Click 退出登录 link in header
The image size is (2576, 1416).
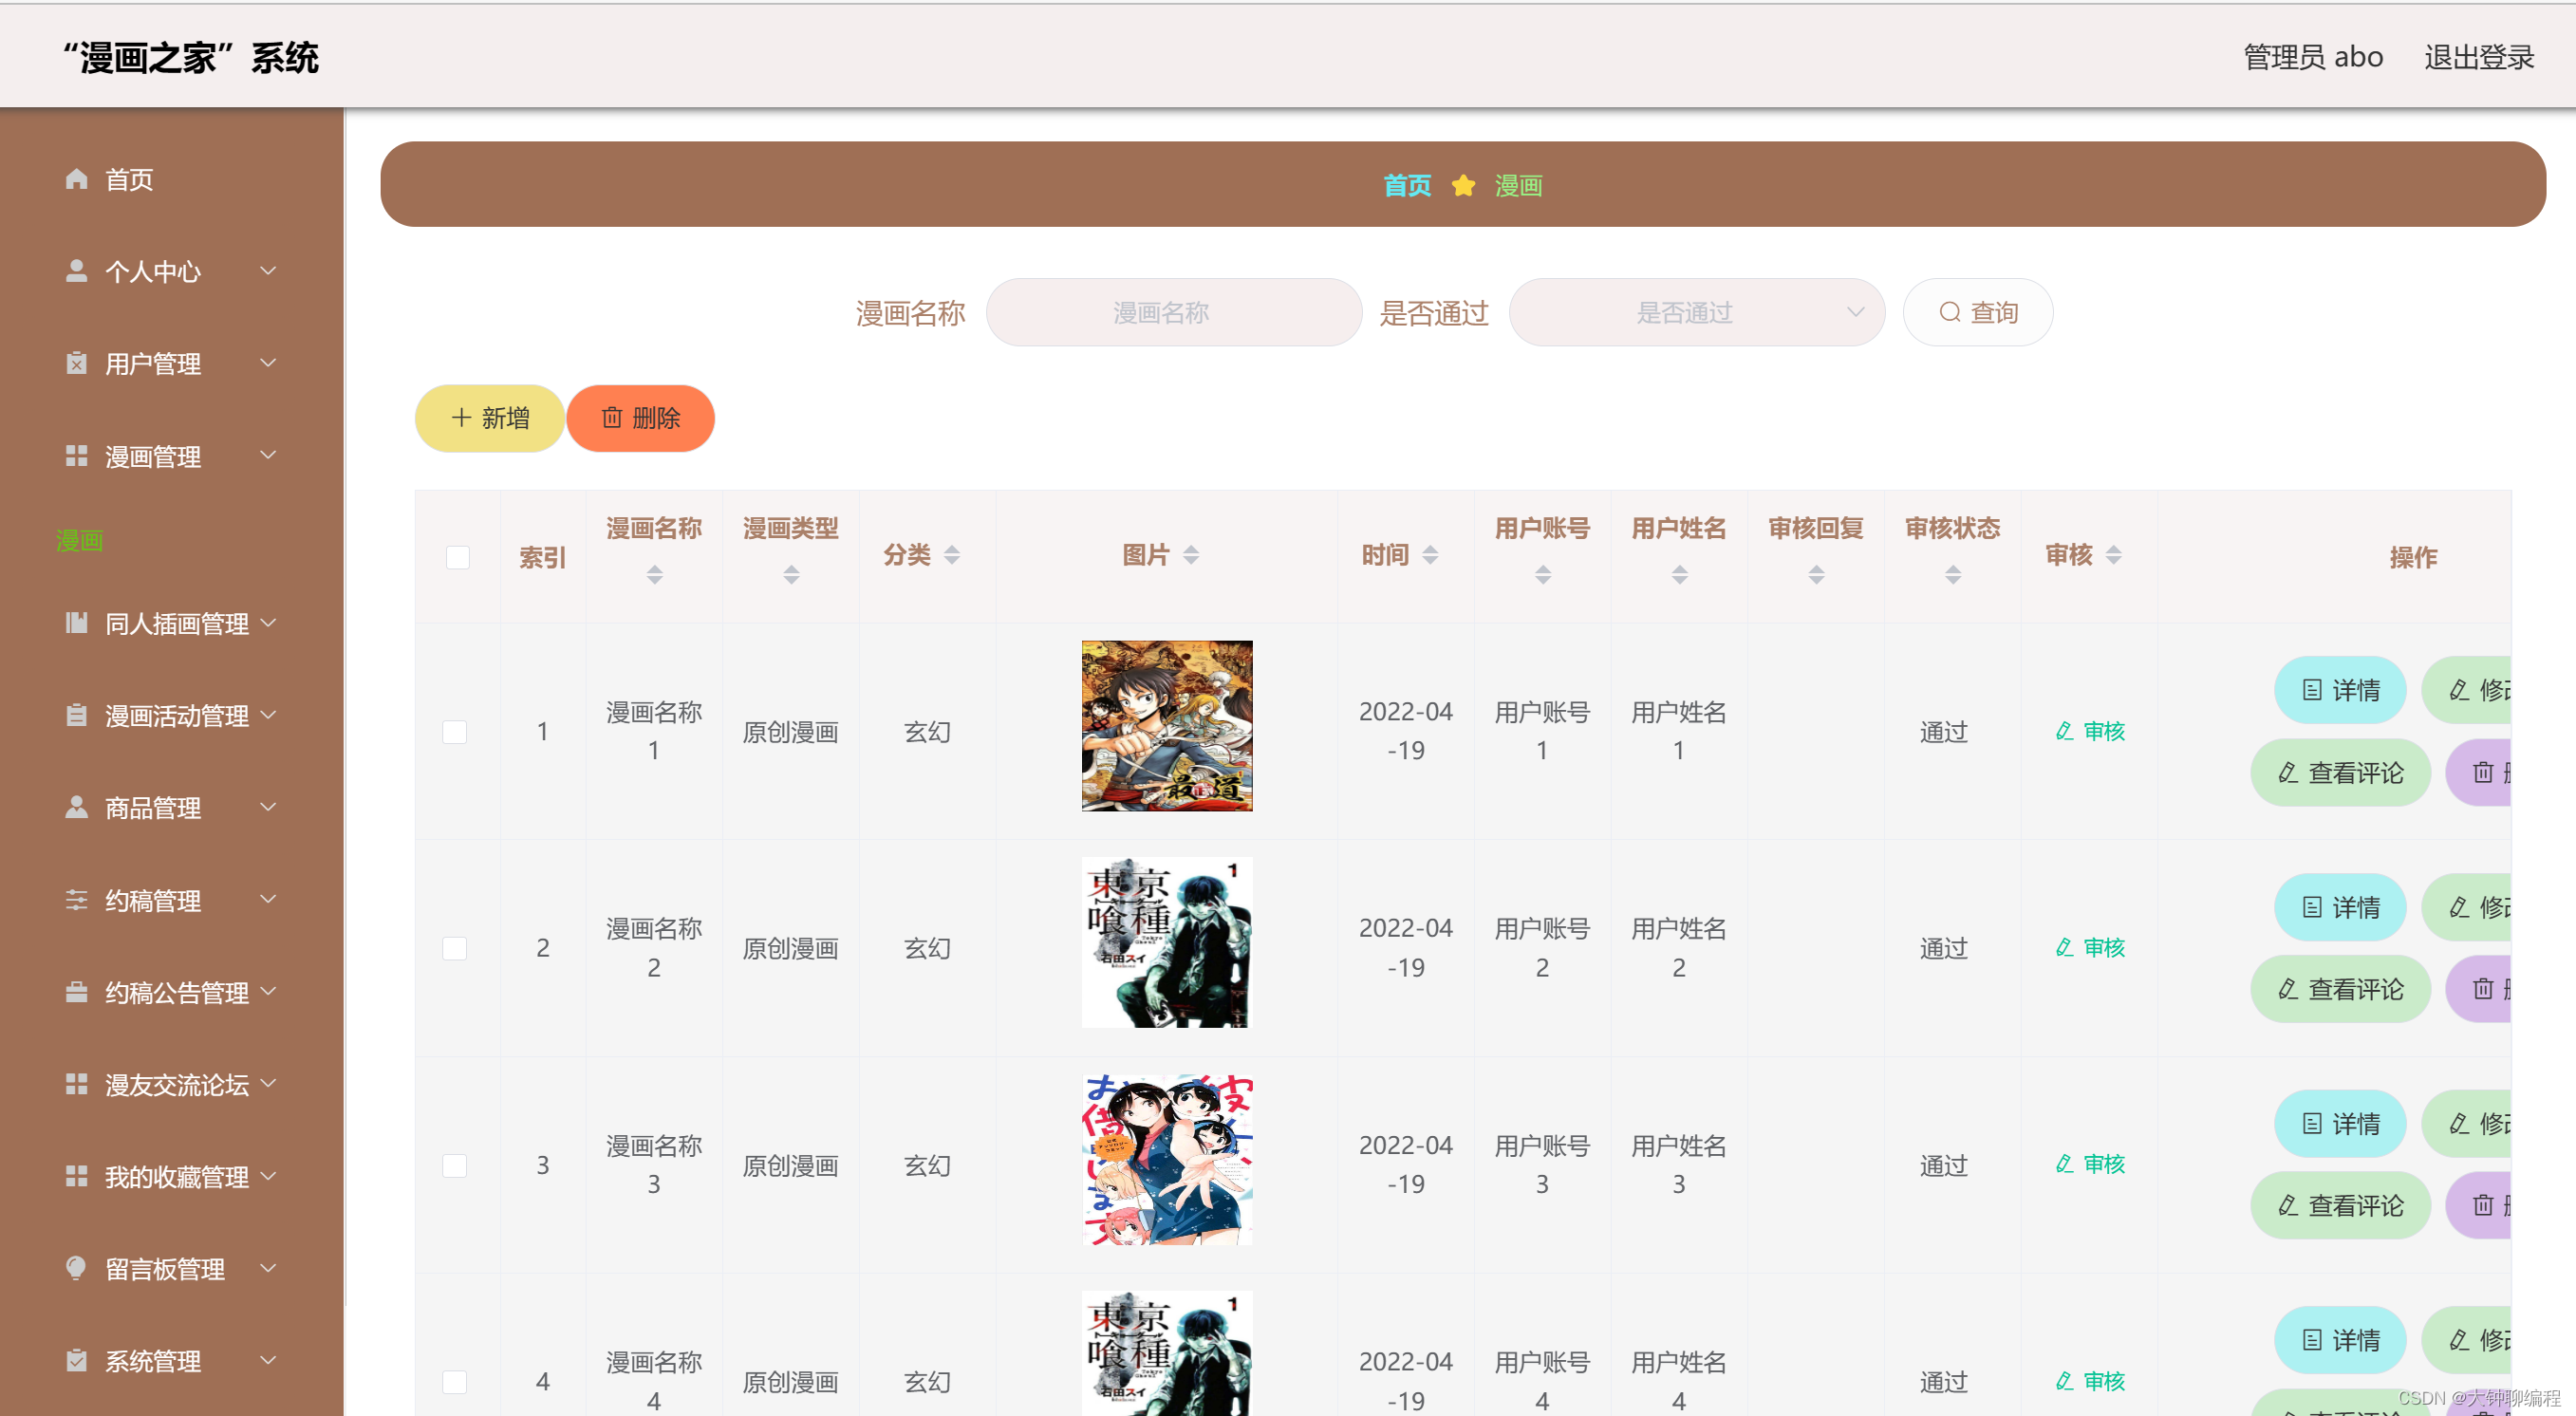point(2478,57)
